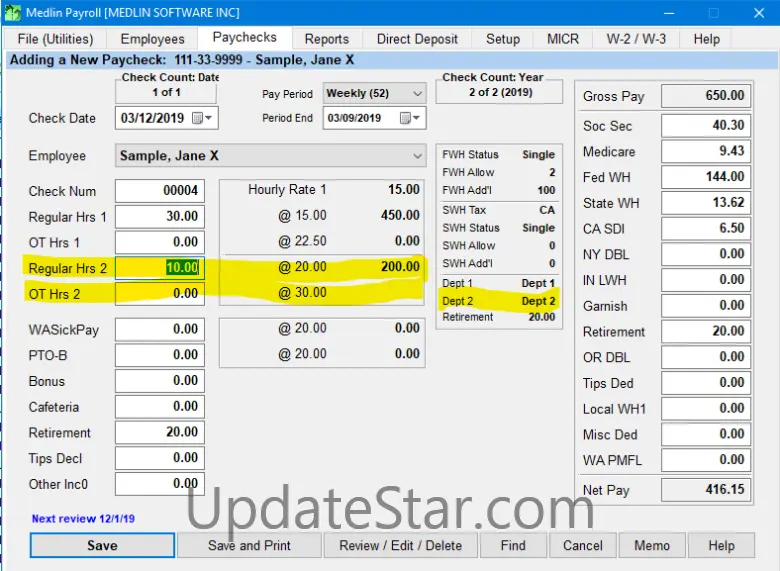Click the Soc Sec amount field
Viewport: 780px width, 571px height.
[x=705, y=125]
